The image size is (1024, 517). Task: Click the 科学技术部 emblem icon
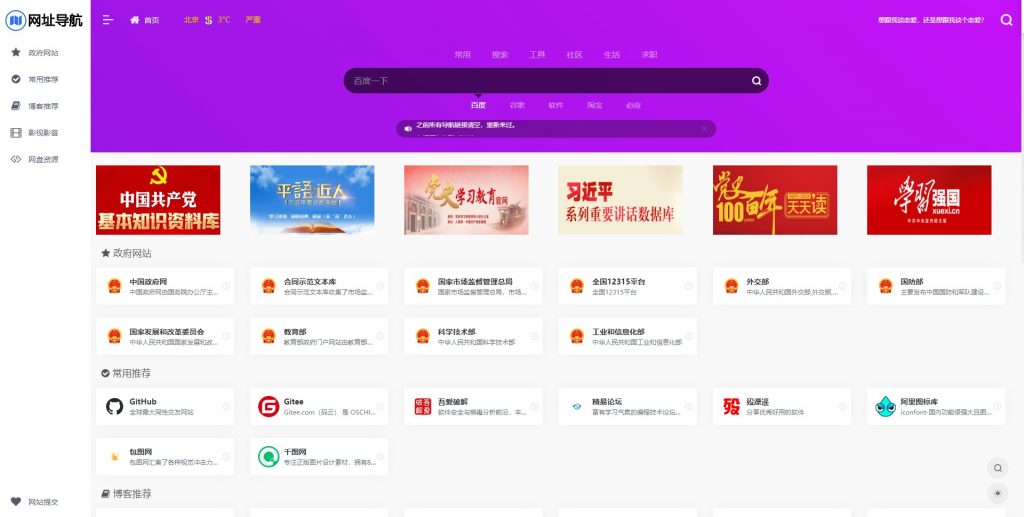tap(423, 336)
